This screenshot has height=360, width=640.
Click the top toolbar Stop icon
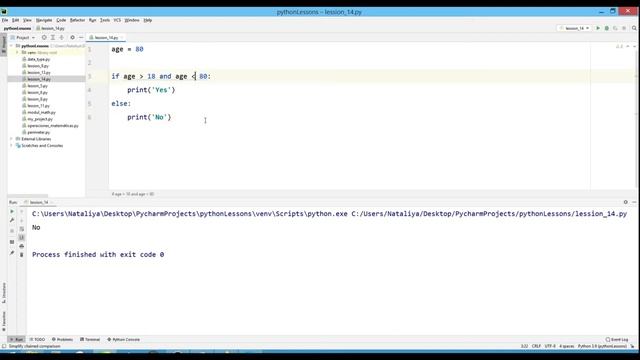click(624, 28)
